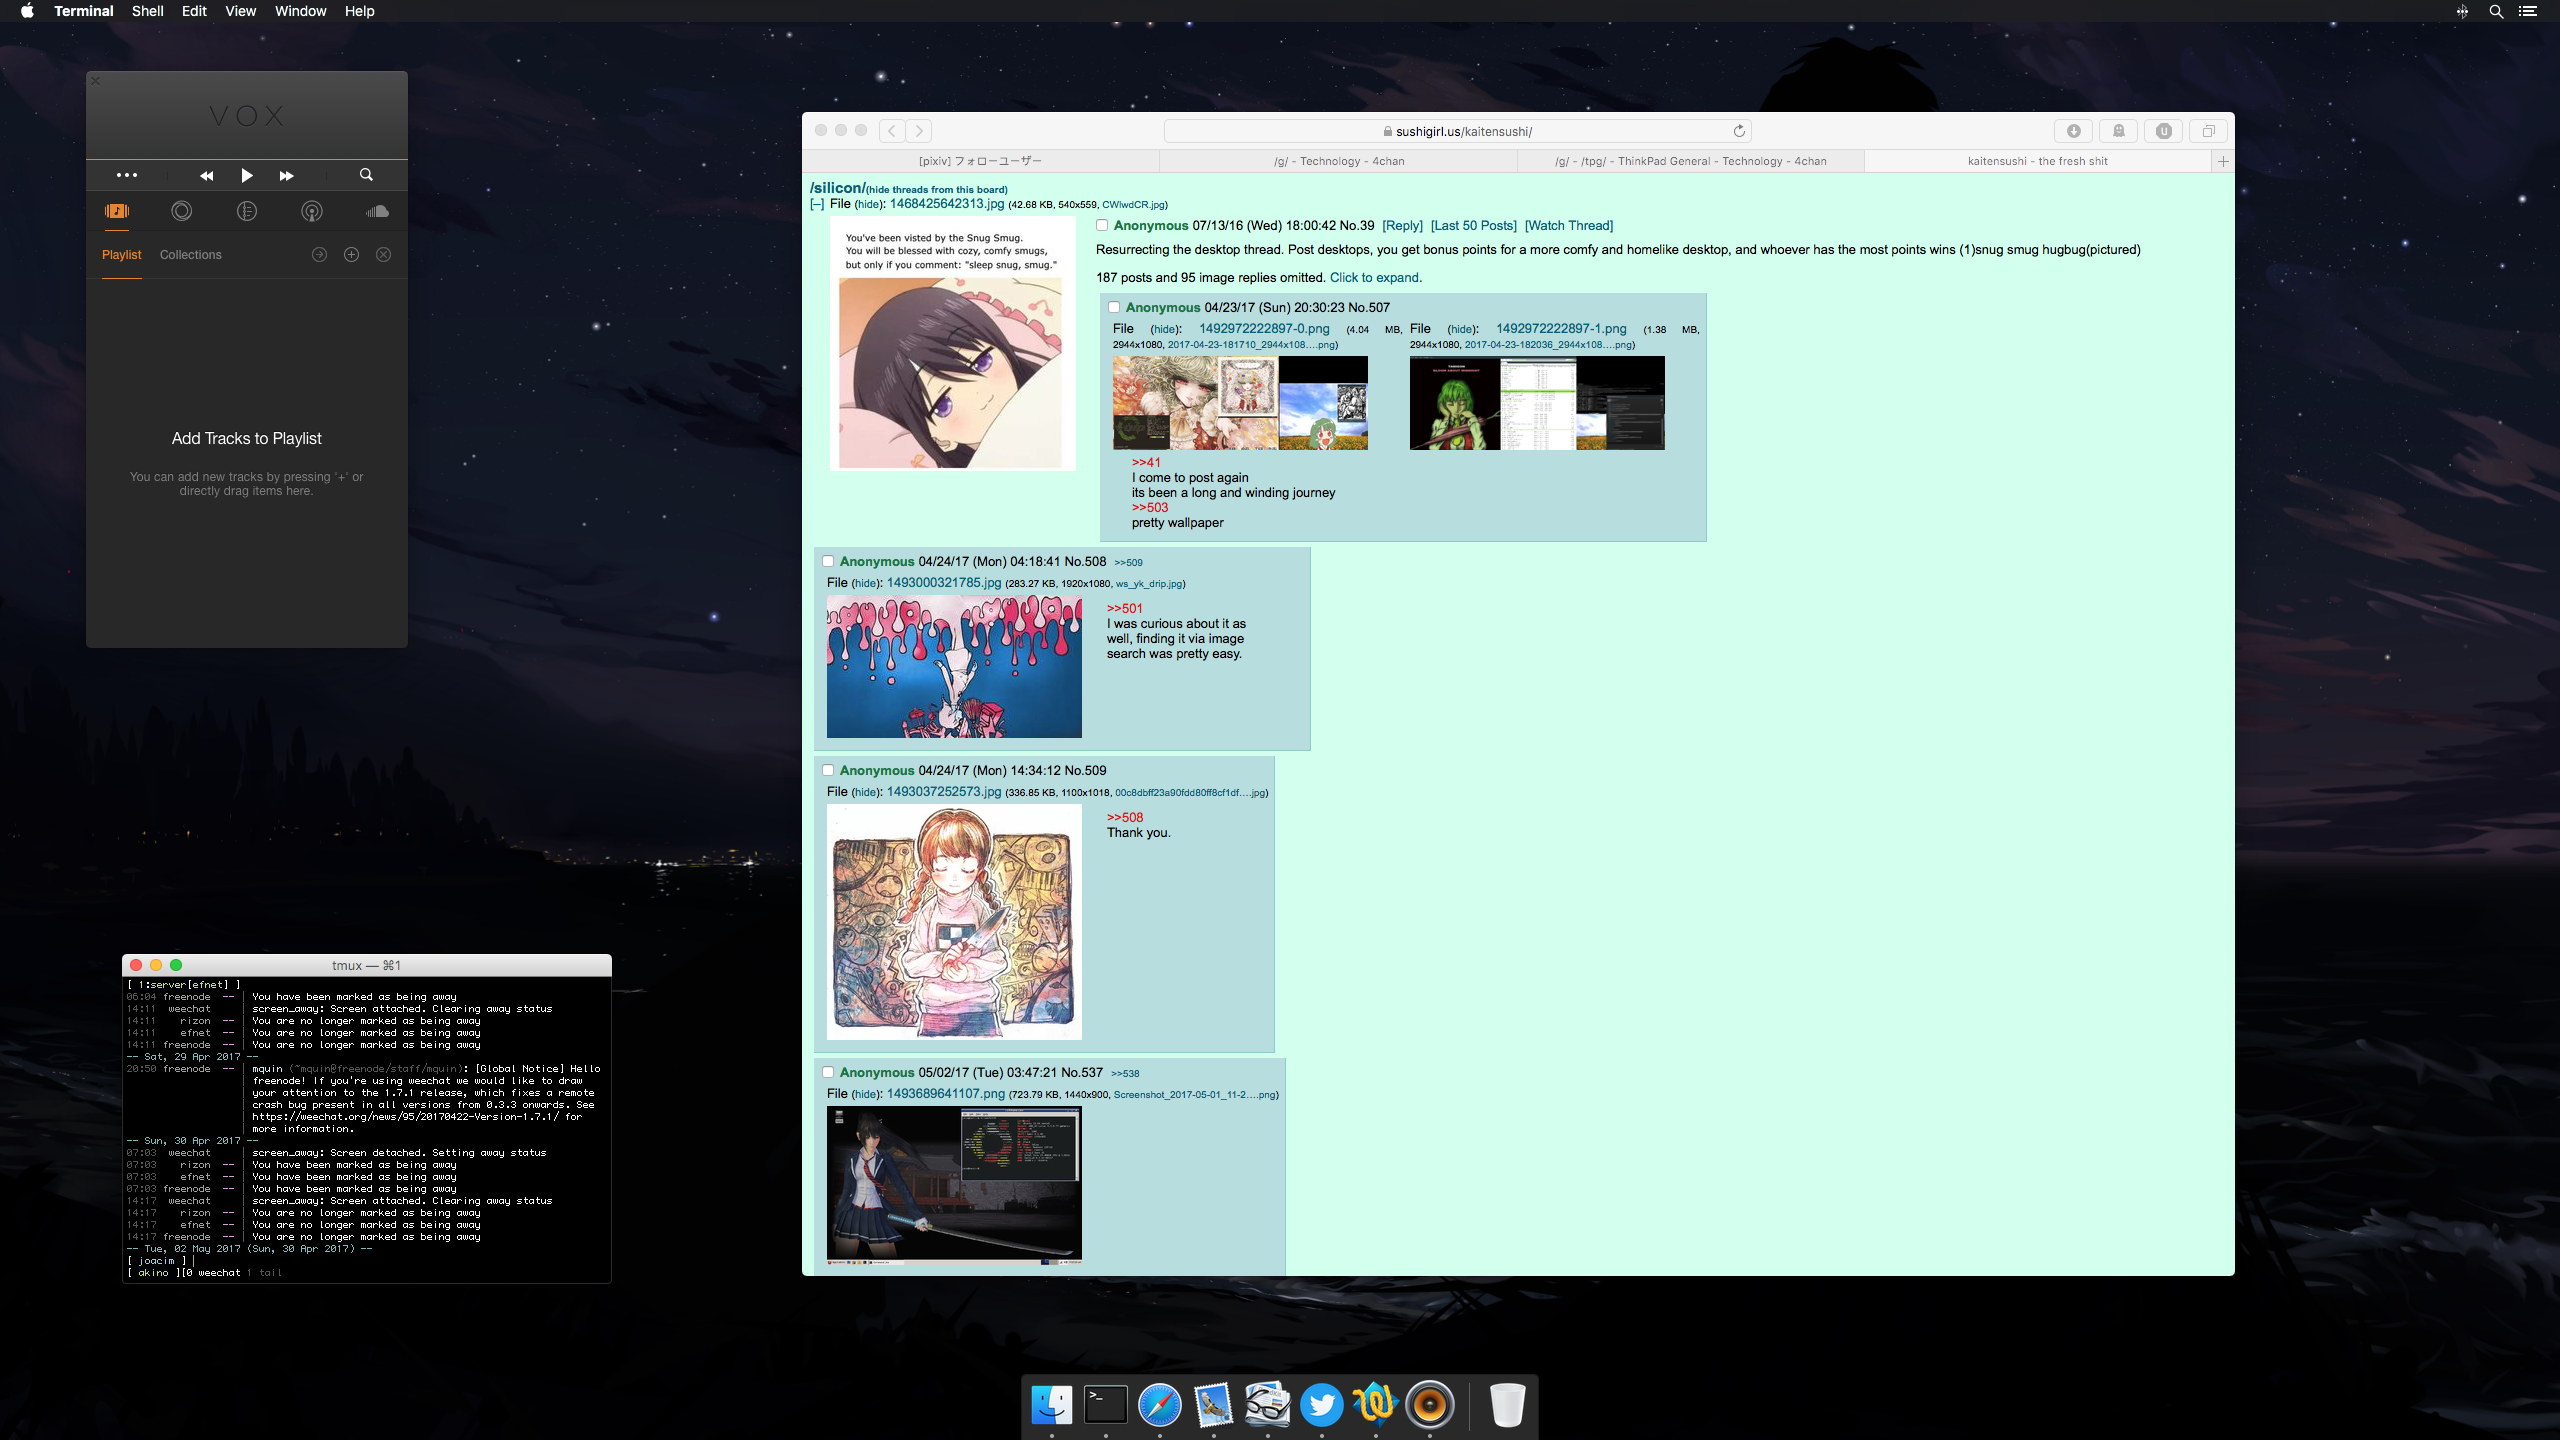Skip to next track in VOX
Screen dimensions: 2560x1440
pos(287,176)
